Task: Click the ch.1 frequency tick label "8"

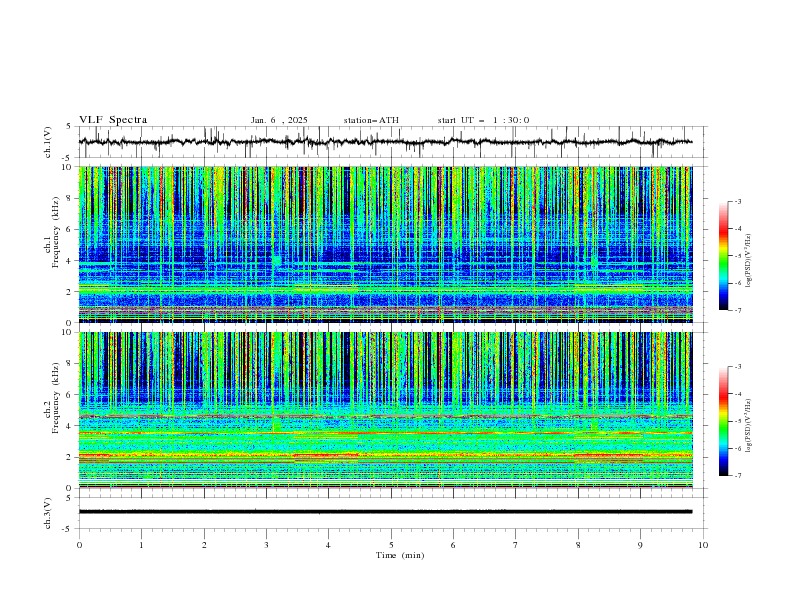Action: pyautogui.click(x=71, y=198)
